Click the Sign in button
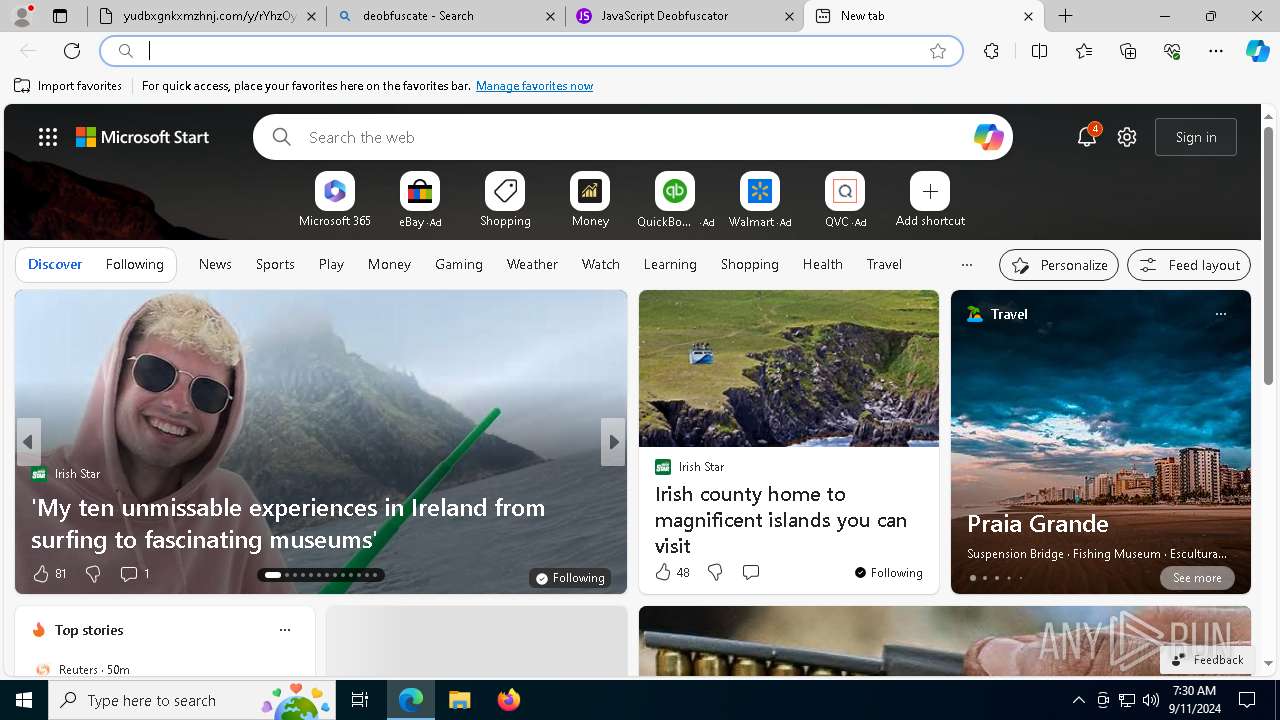Image resolution: width=1280 pixels, height=720 pixels. point(1196,137)
